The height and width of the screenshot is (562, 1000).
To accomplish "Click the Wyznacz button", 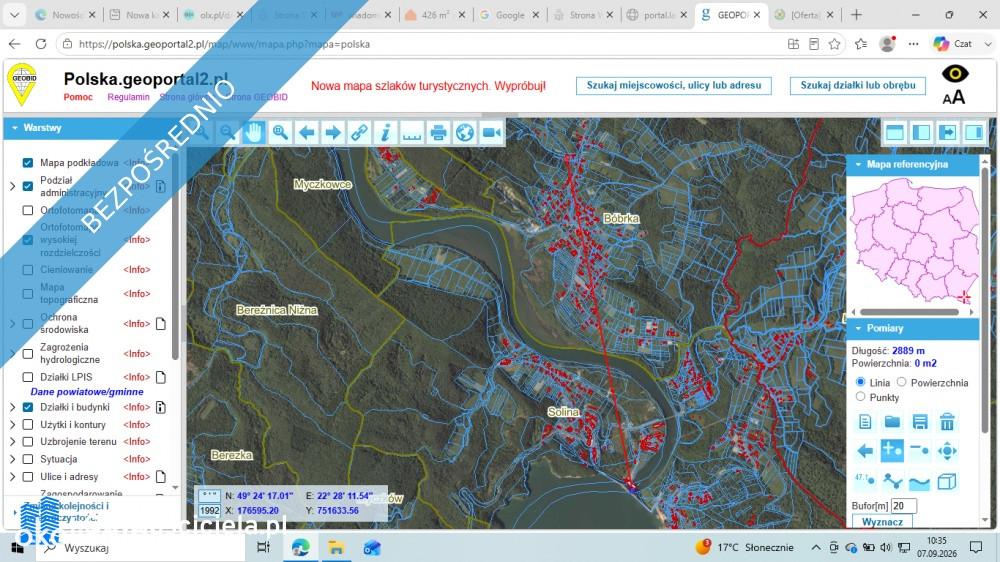I will pyautogui.click(x=882, y=522).
